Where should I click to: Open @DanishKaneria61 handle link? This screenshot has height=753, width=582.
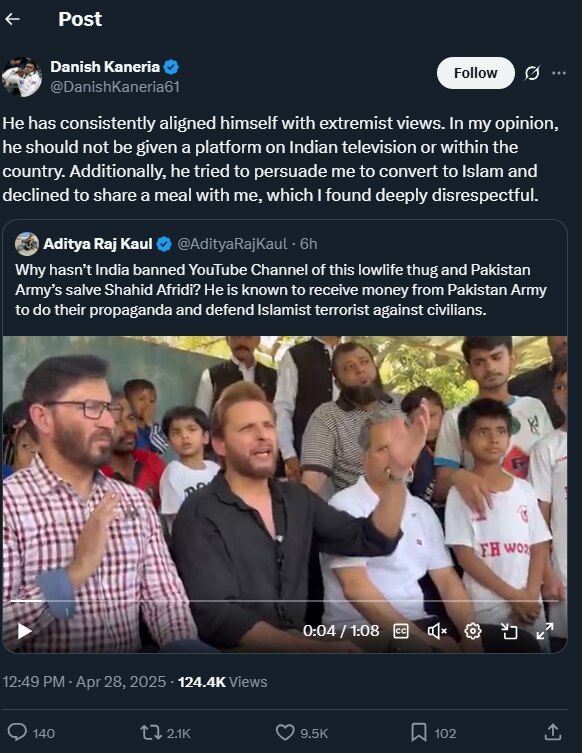115,87
